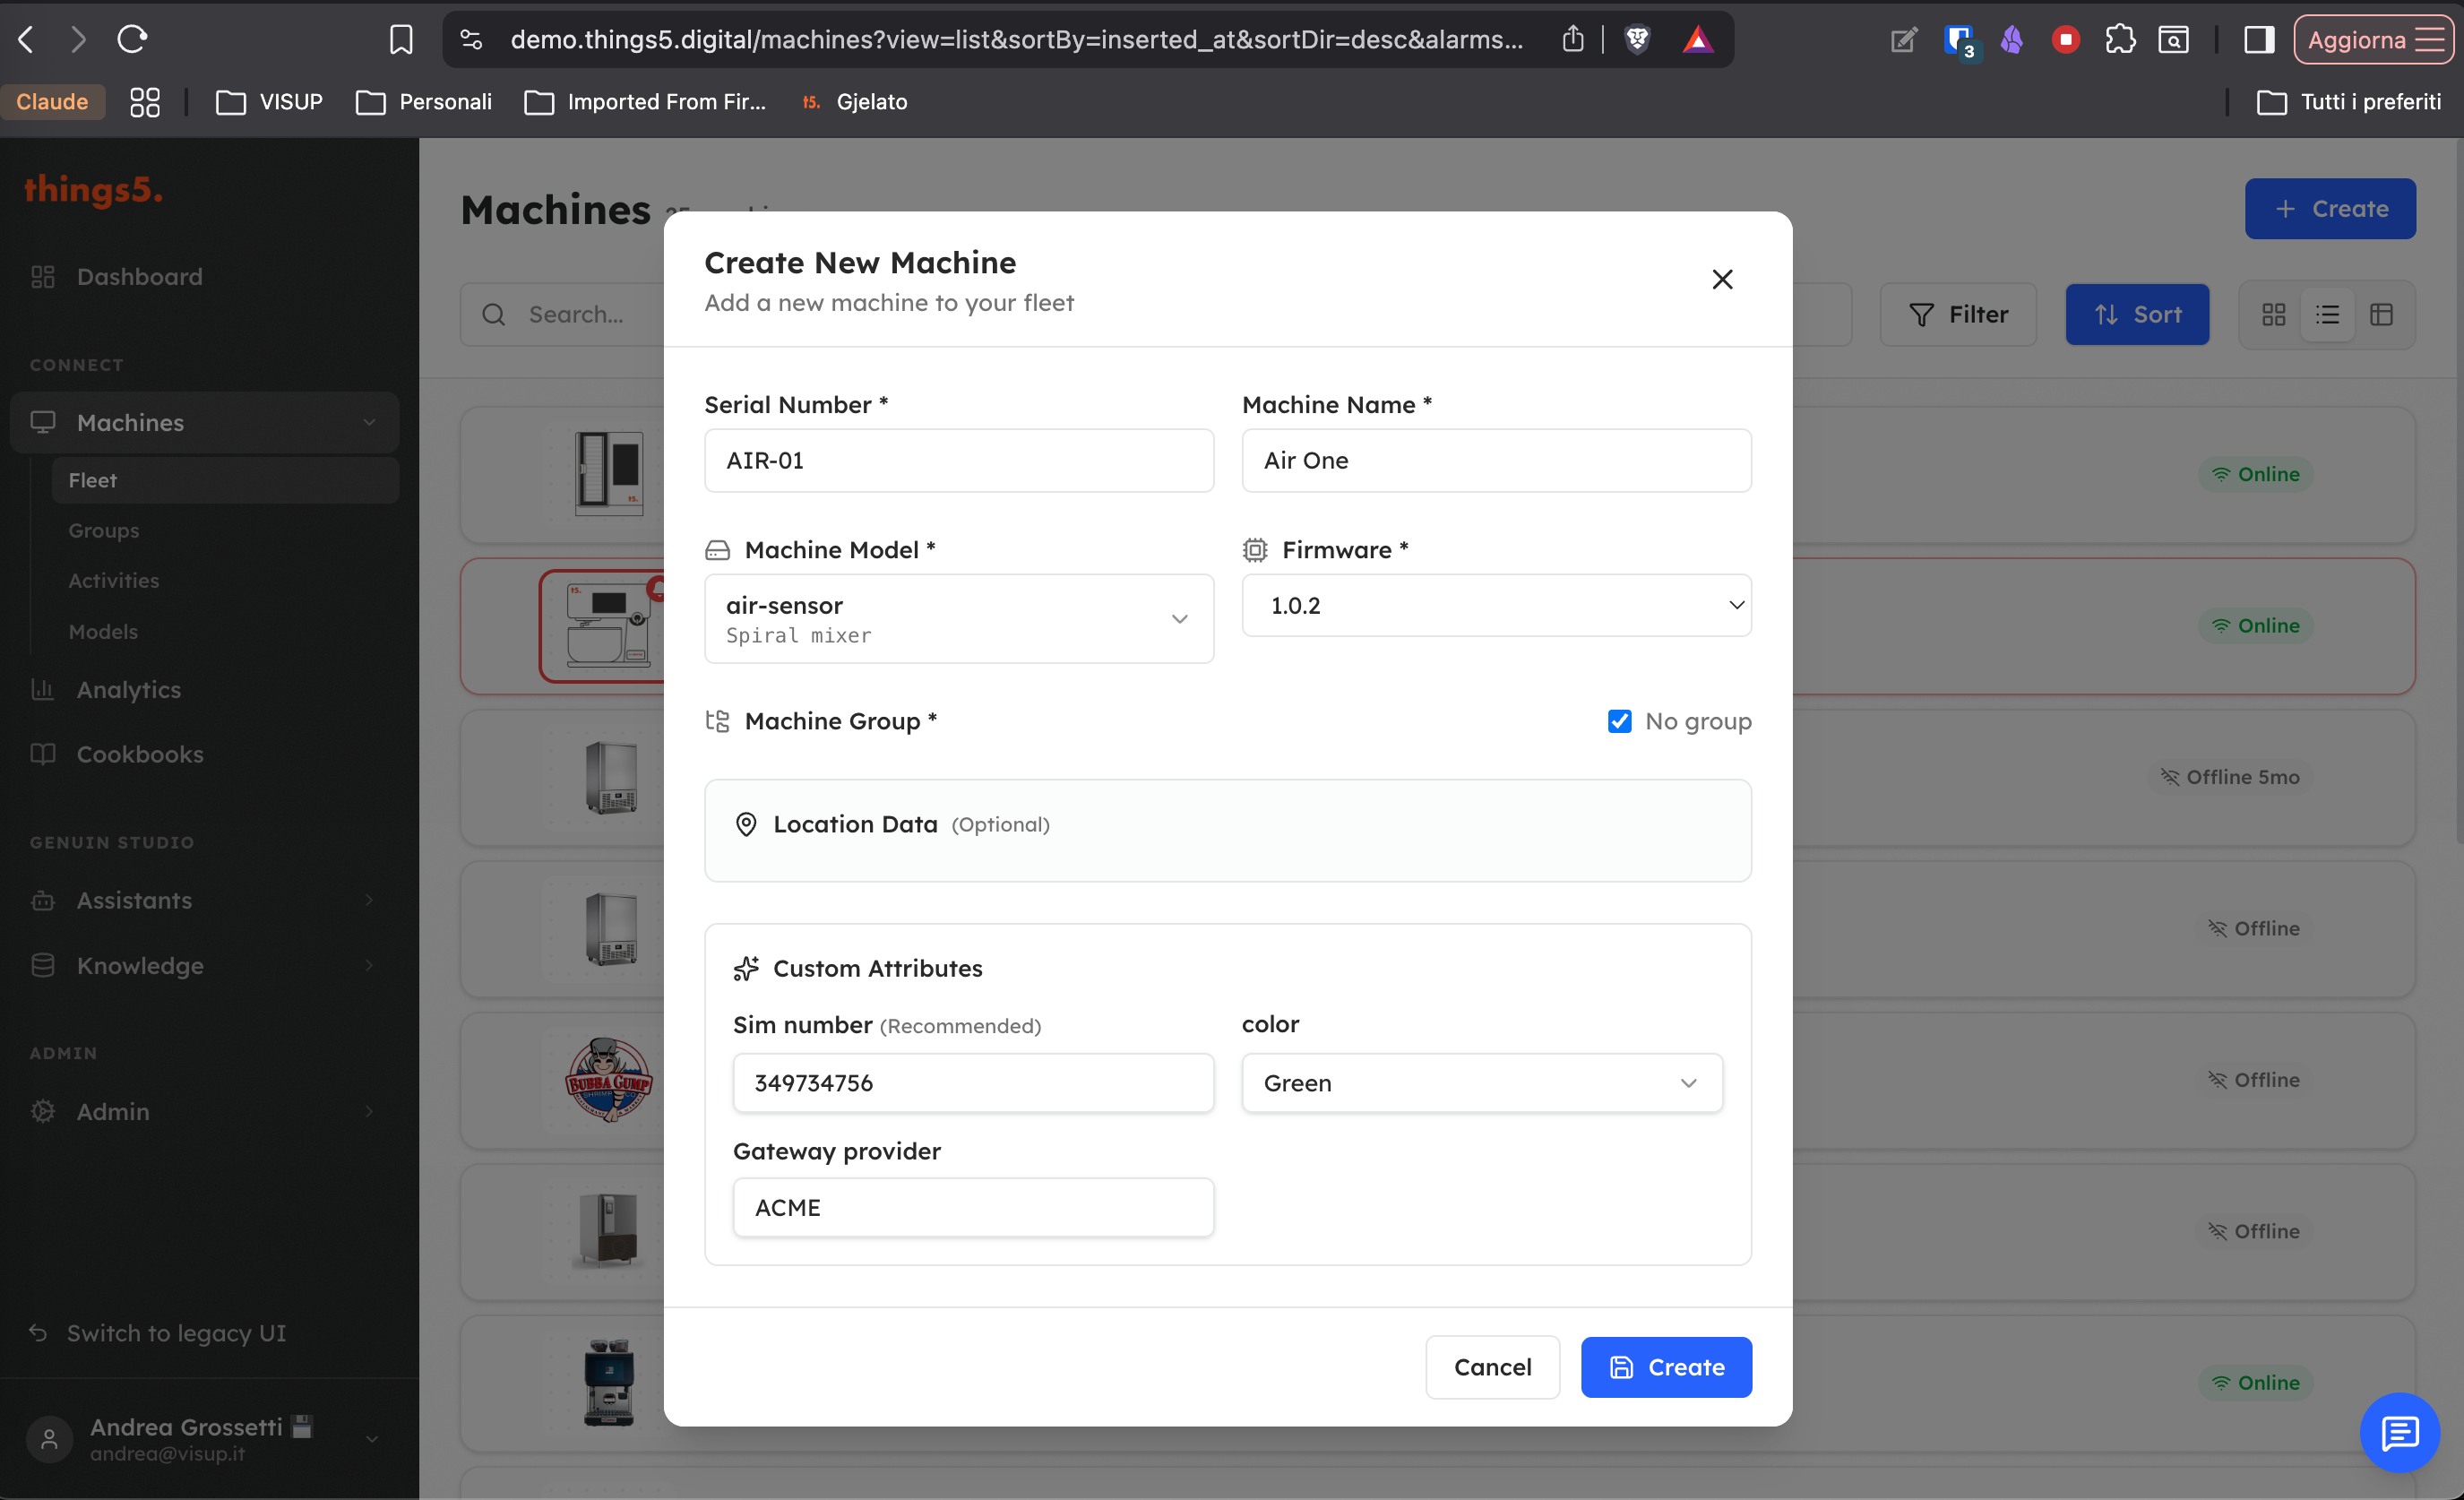2464x1500 pixels.
Task: Click the browser bookmark icon
Action: 400,40
